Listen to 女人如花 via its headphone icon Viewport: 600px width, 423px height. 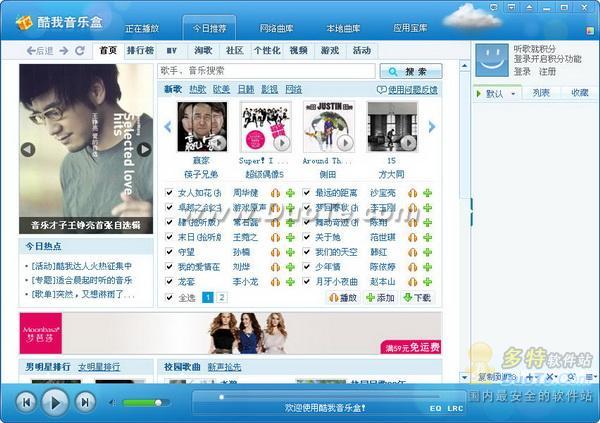point(275,193)
